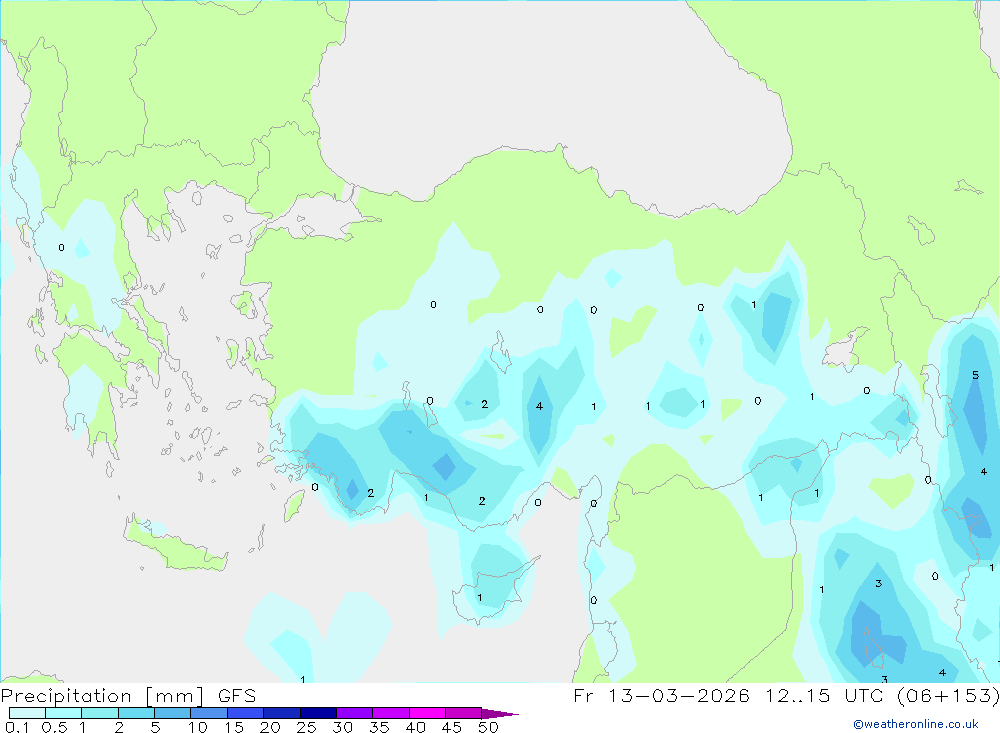Viewport: 1000px width, 733px height.
Task: Select the 25–30 mm navy legend box
Action: click(318, 713)
